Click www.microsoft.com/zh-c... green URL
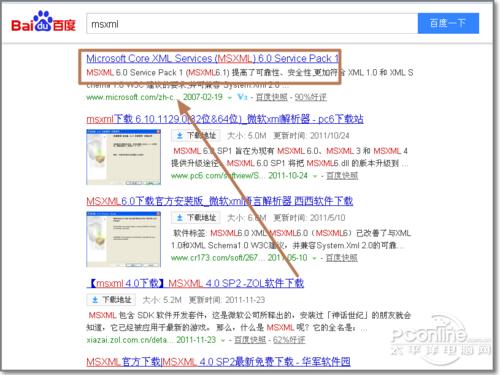The image size is (500, 375). (132, 97)
